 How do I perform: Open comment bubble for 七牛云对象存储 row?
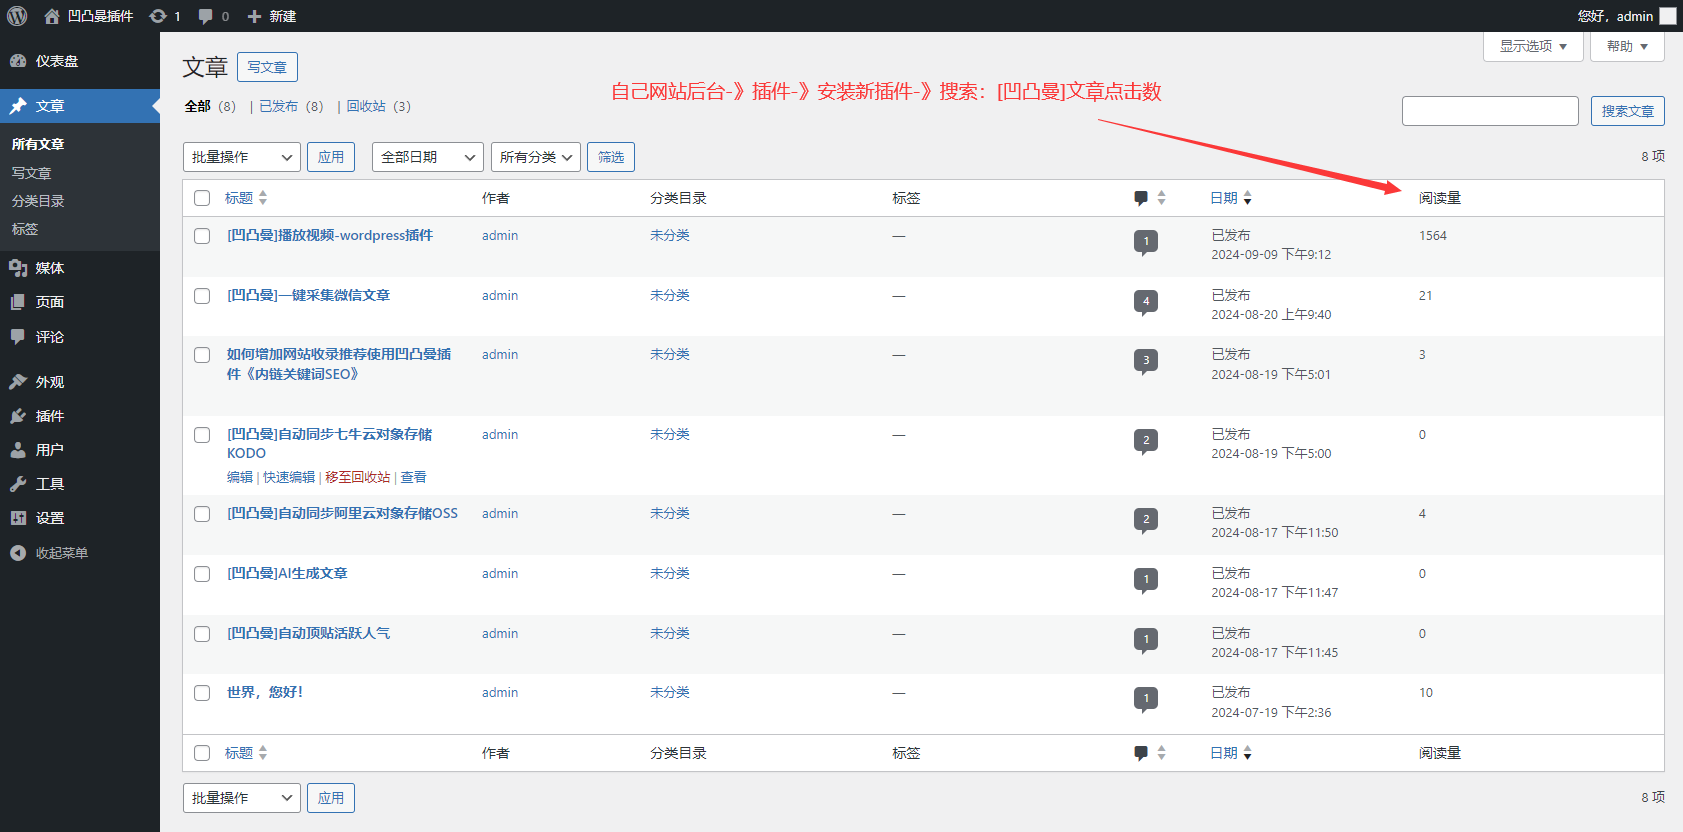(x=1146, y=441)
